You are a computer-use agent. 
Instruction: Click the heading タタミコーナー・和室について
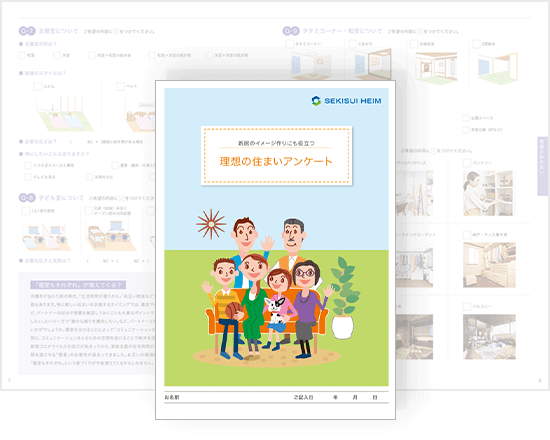pyautogui.click(x=342, y=31)
